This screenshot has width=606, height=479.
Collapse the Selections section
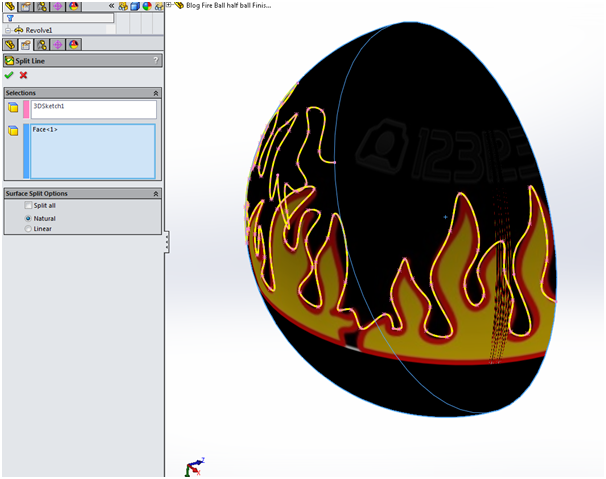pyautogui.click(x=155, y=92)
